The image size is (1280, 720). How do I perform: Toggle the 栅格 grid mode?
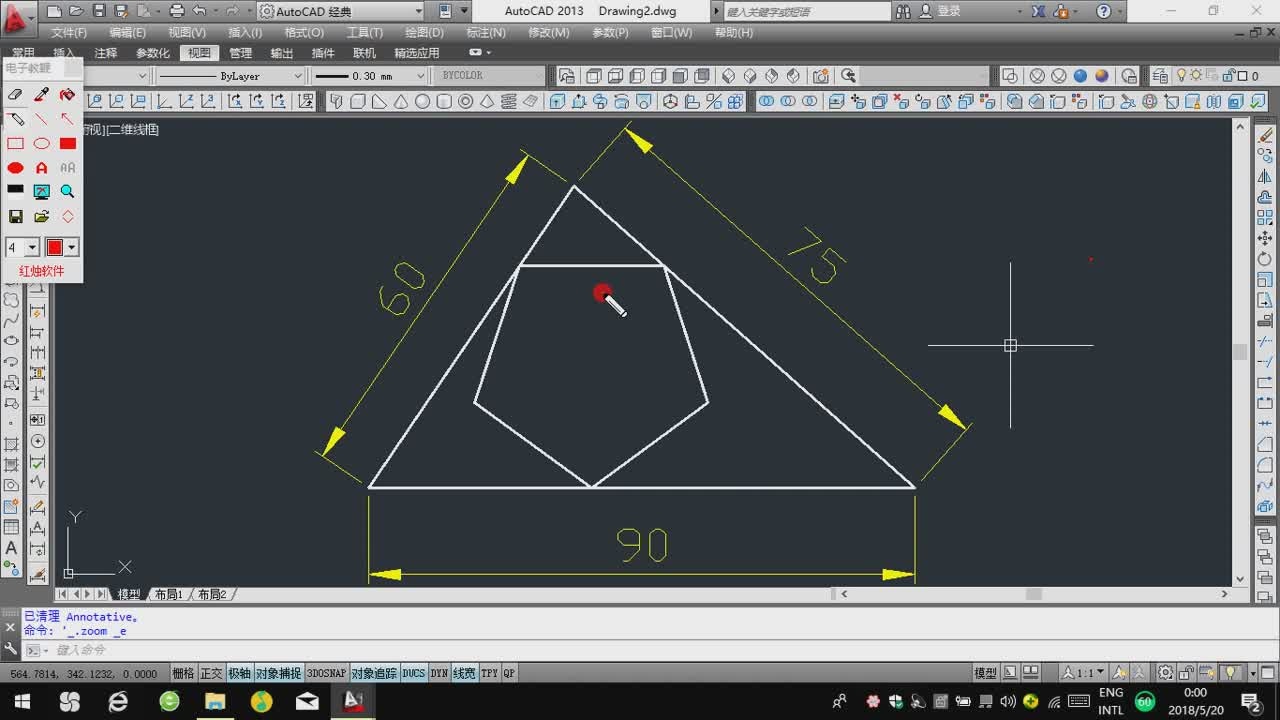(x=184, y=674)
